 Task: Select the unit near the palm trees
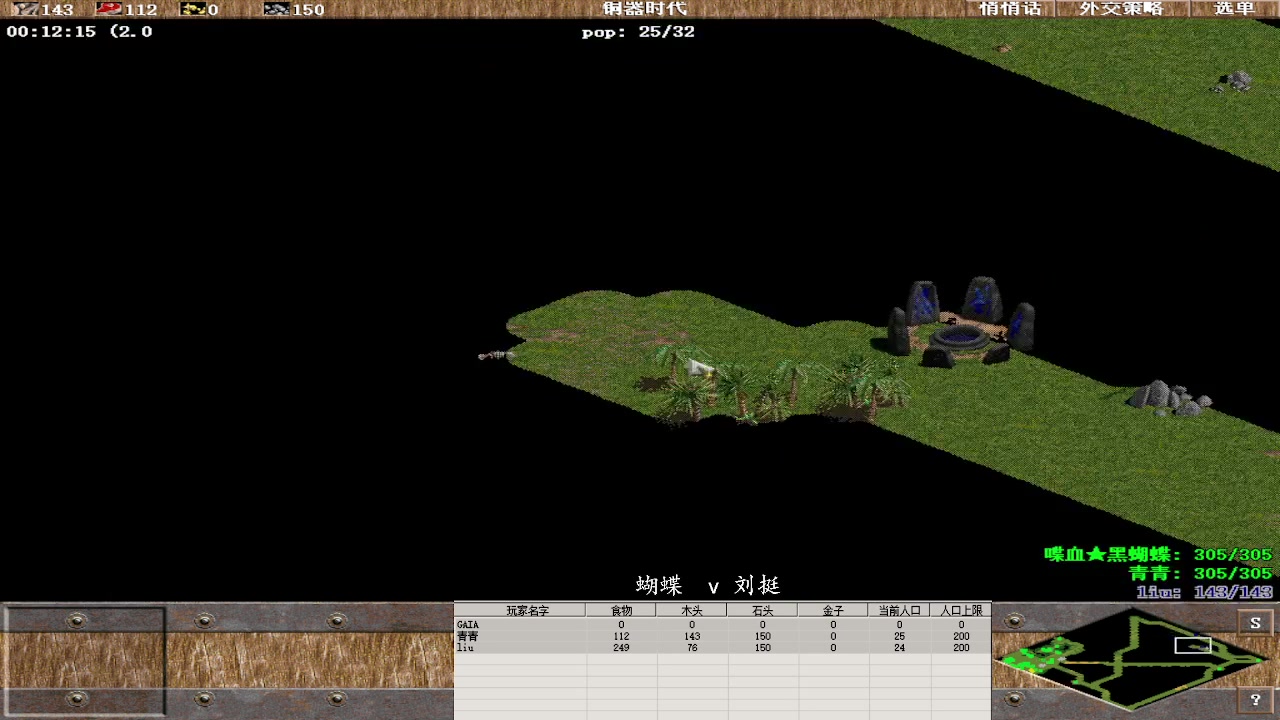pyautogui.click(x=701, y=369)
